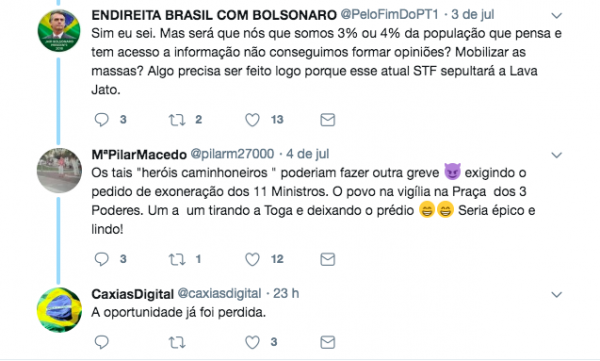Share MªPilarMacedo's tweet via message icon

coord(328,259)
